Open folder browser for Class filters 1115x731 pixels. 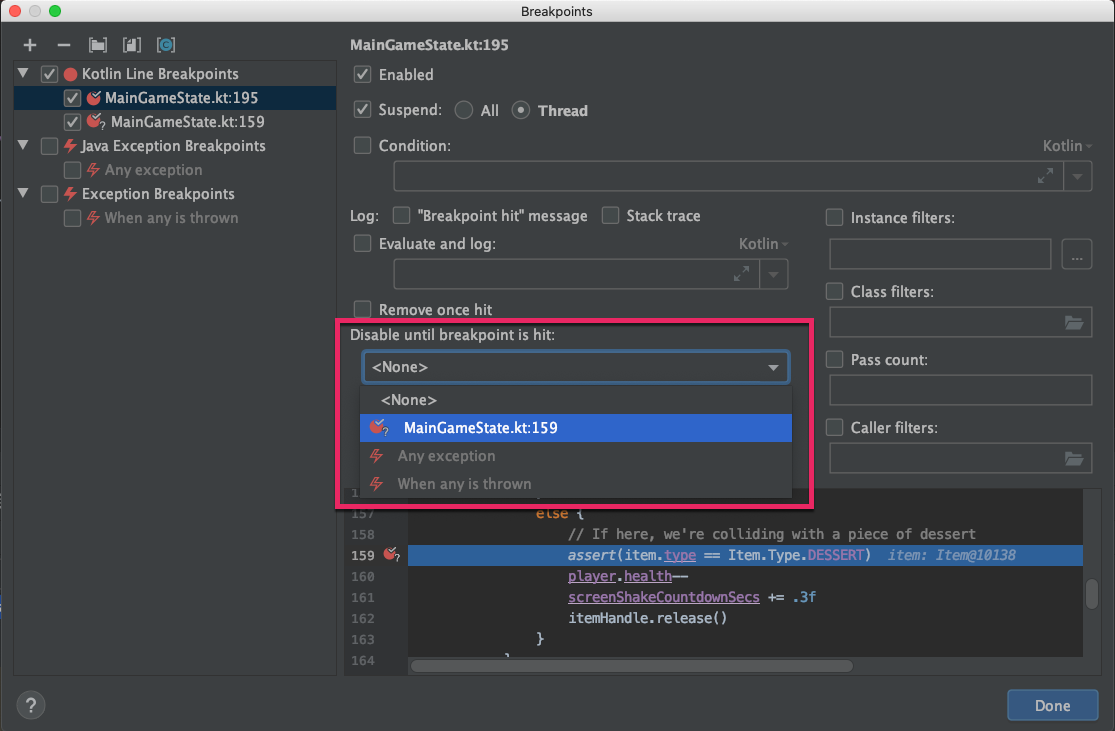coord(1075,322)
